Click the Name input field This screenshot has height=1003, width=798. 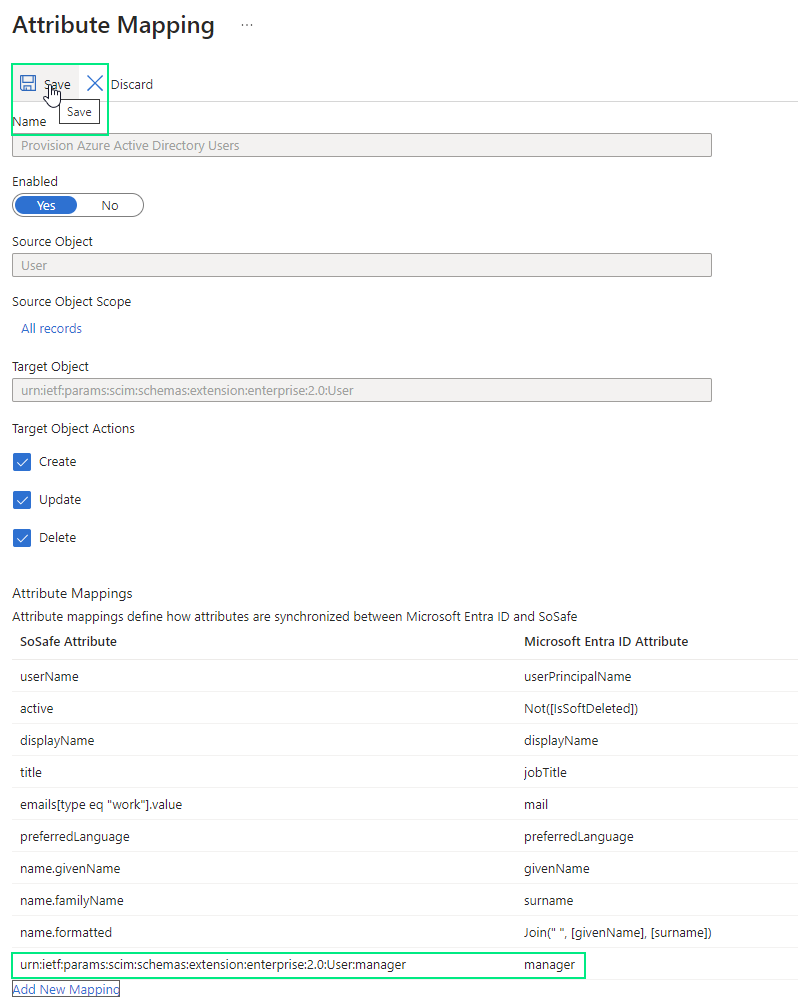[361, 145]
